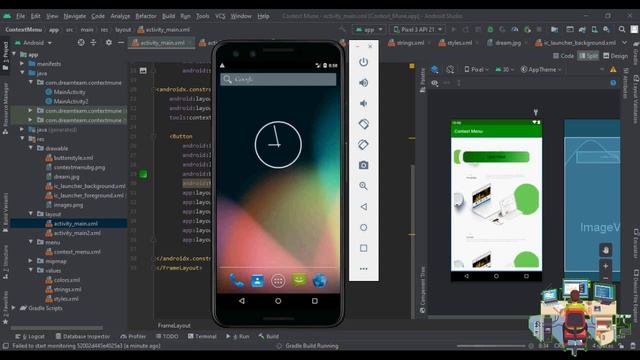
Task: Tap the Recents button on phone navigation bar
Action: pos(315,301)
